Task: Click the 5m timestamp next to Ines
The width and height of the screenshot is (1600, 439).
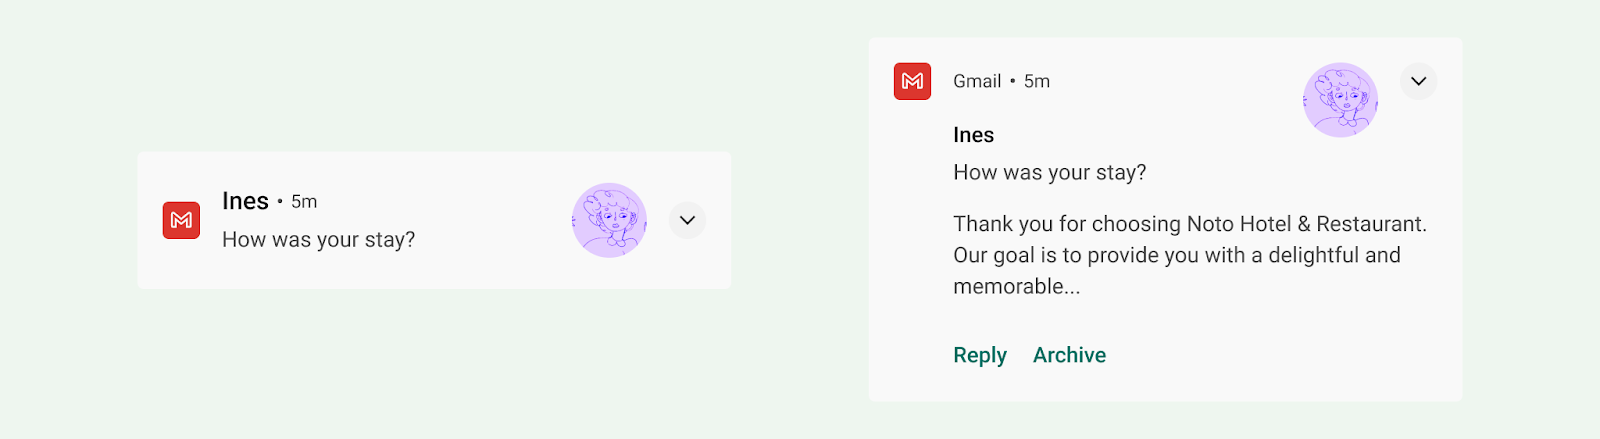Action: pos(304,202)
